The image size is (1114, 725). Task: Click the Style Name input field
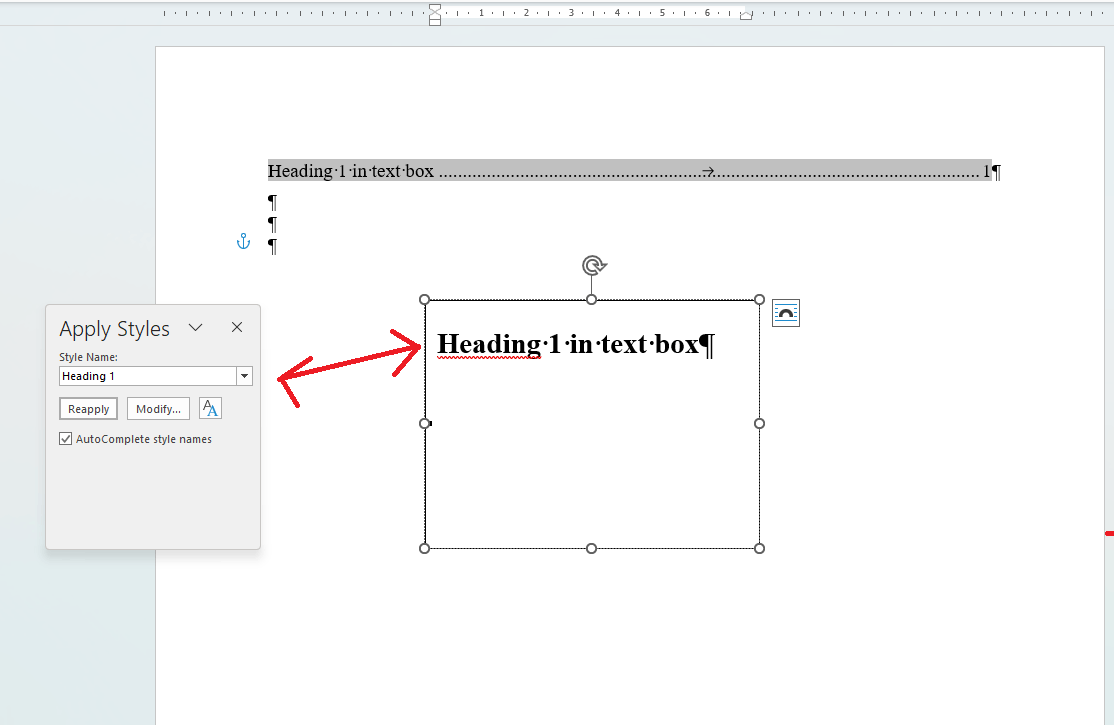tap(148, 376)
